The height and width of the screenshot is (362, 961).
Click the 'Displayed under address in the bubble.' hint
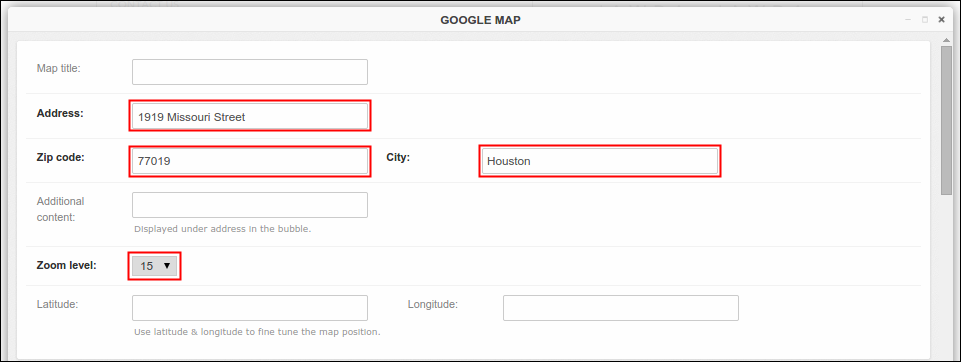point(223,230)
